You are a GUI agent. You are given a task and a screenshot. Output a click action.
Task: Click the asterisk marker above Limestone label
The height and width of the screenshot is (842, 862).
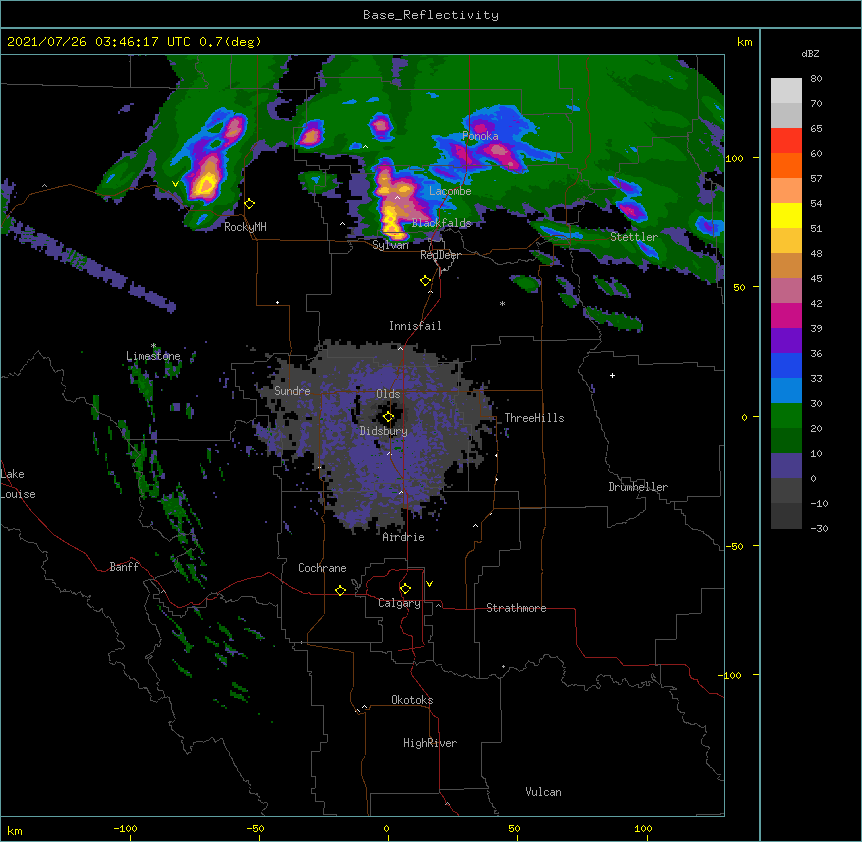coord(154,346)
